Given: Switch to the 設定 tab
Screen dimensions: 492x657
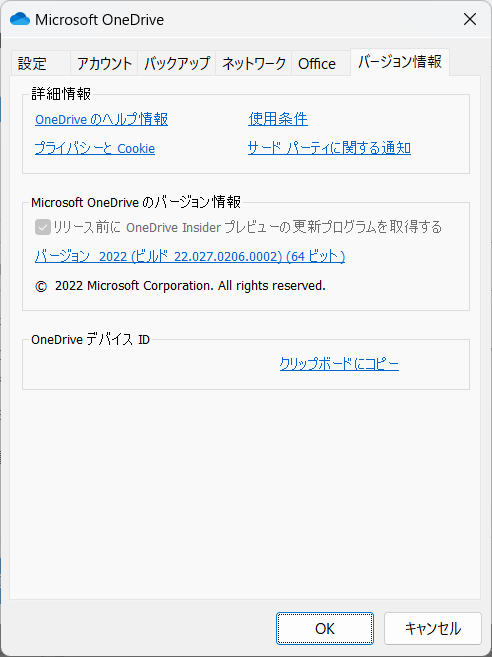Looking at the screenshot, I should click(x=40, y=64).
